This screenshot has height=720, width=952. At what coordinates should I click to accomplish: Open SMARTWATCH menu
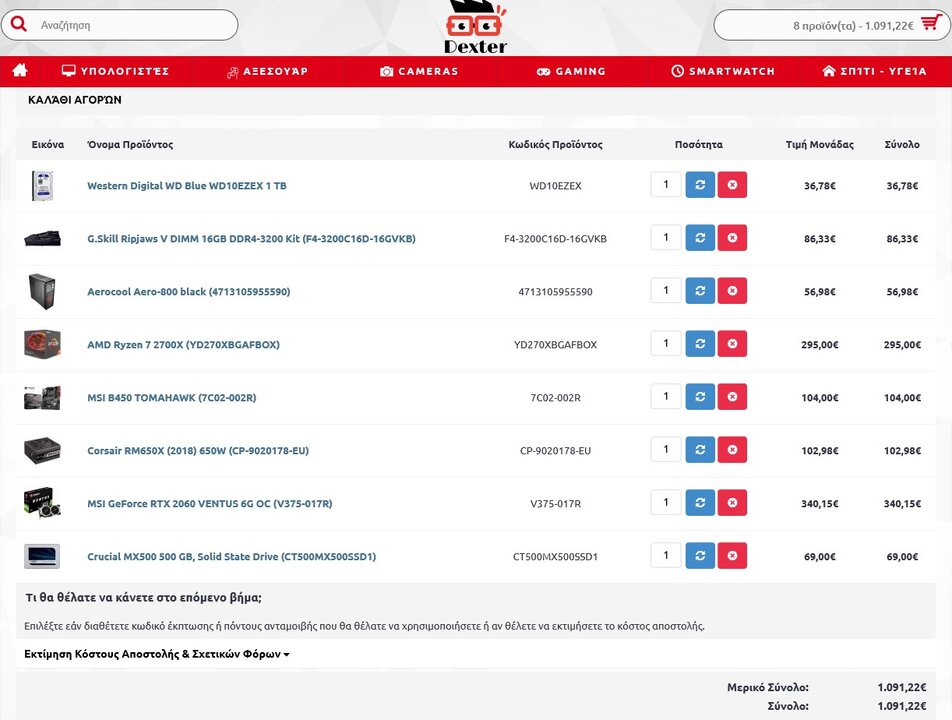(x=723, y=71)
